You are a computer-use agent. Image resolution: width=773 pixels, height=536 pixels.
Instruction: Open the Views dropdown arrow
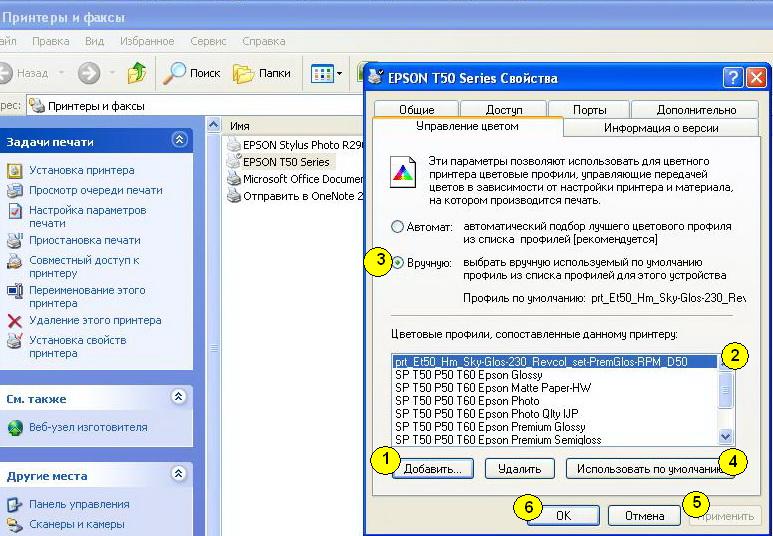[339, 74]
